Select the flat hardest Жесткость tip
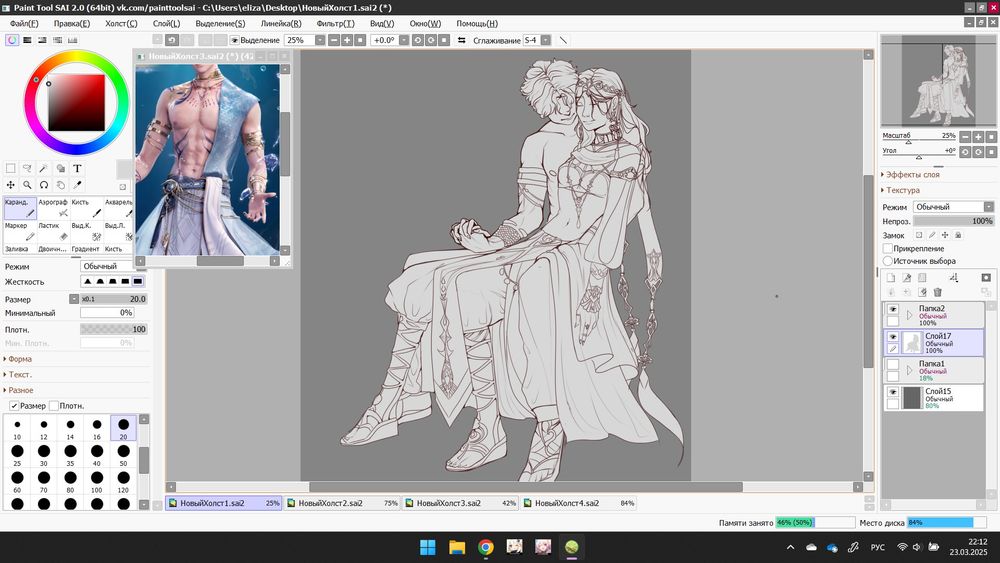Image resolution: width=1000 pixels, height=563 pixels. (x=138, y=281)
